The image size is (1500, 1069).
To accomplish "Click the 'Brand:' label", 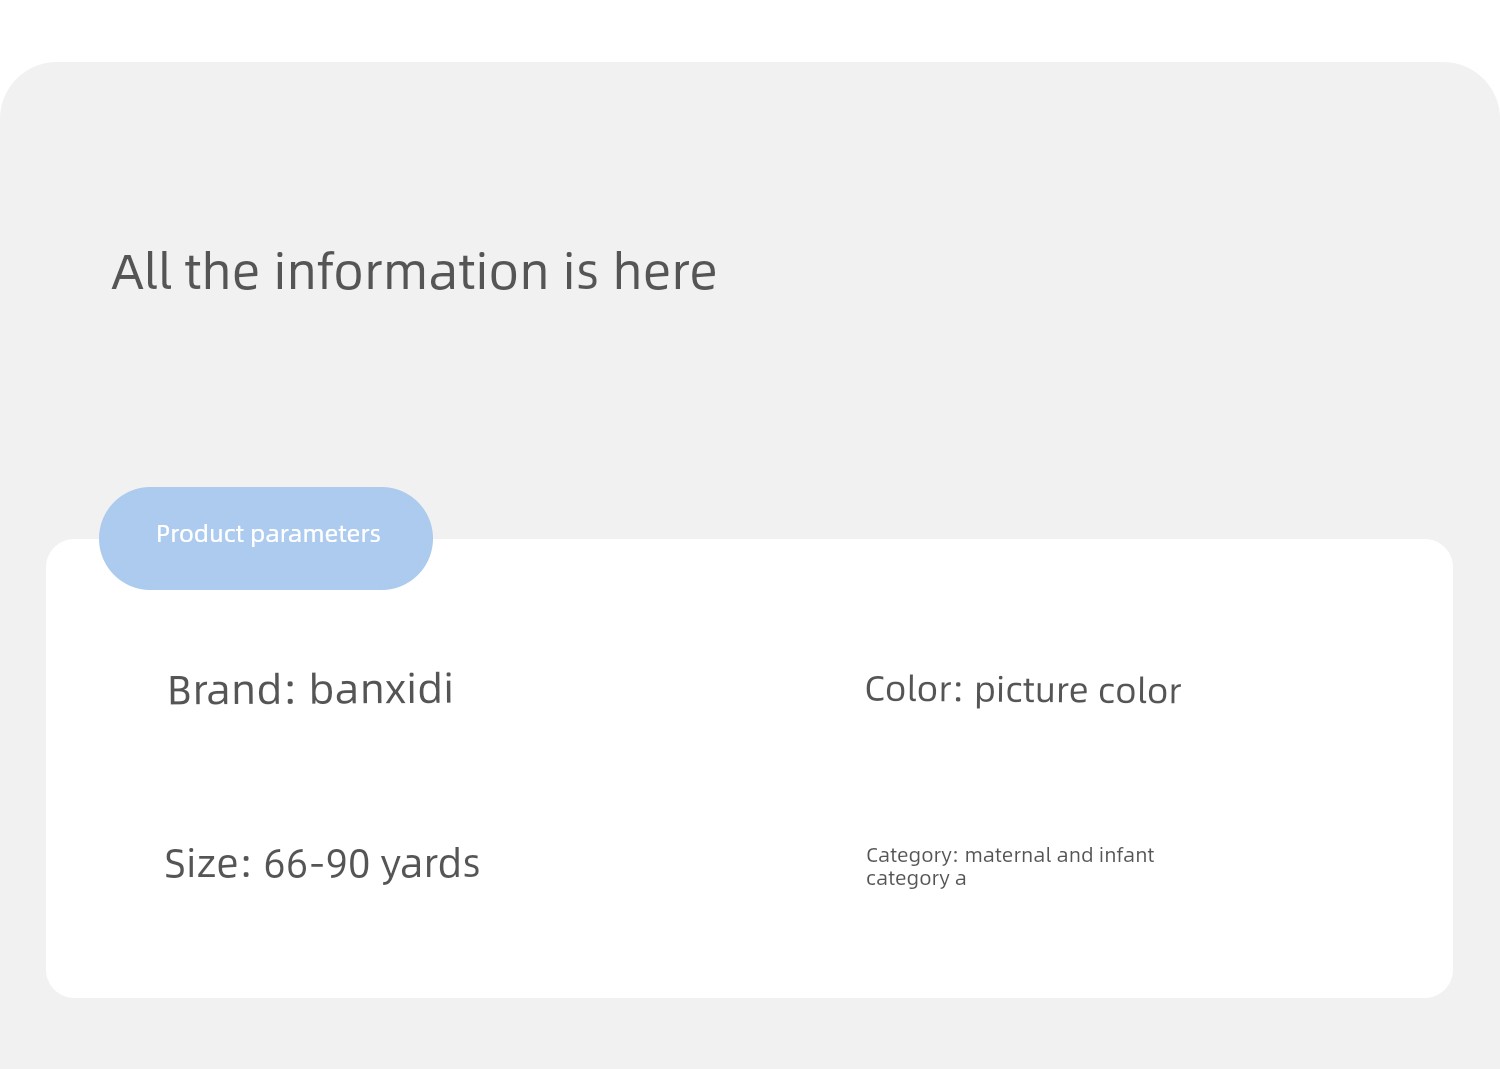I will (232, 690).
